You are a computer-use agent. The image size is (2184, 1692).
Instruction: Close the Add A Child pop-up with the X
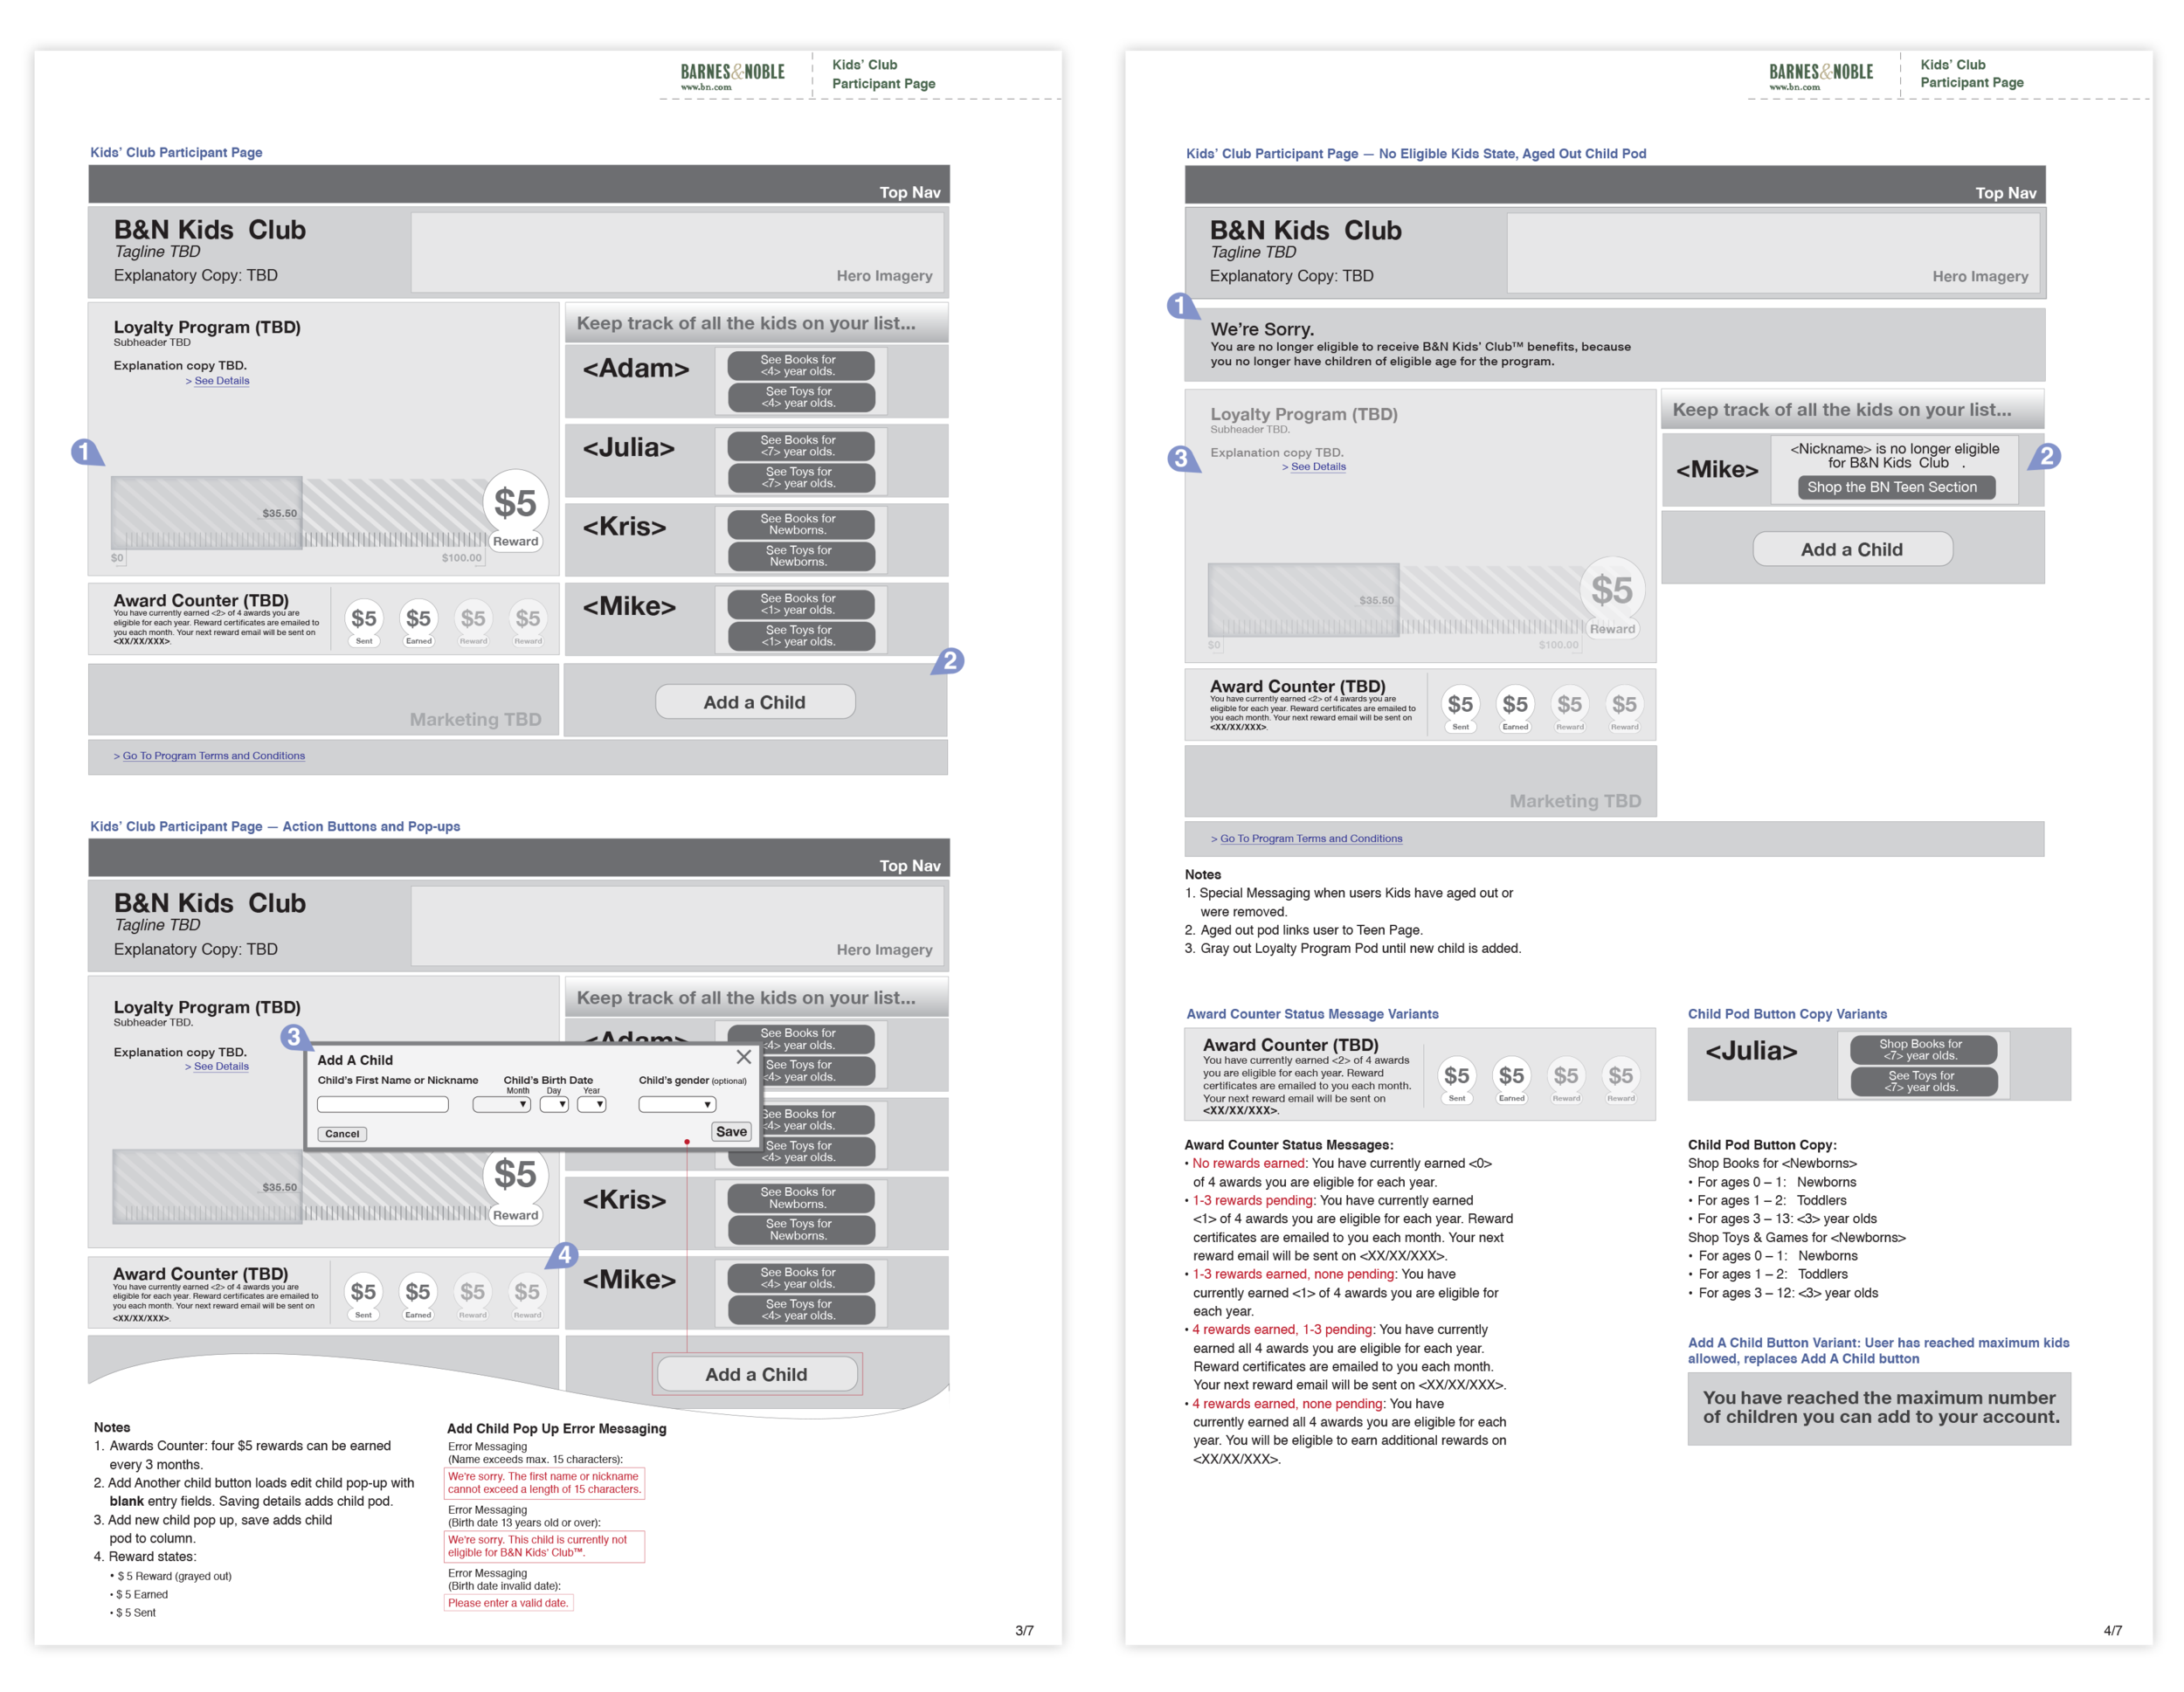point(743,1057)
